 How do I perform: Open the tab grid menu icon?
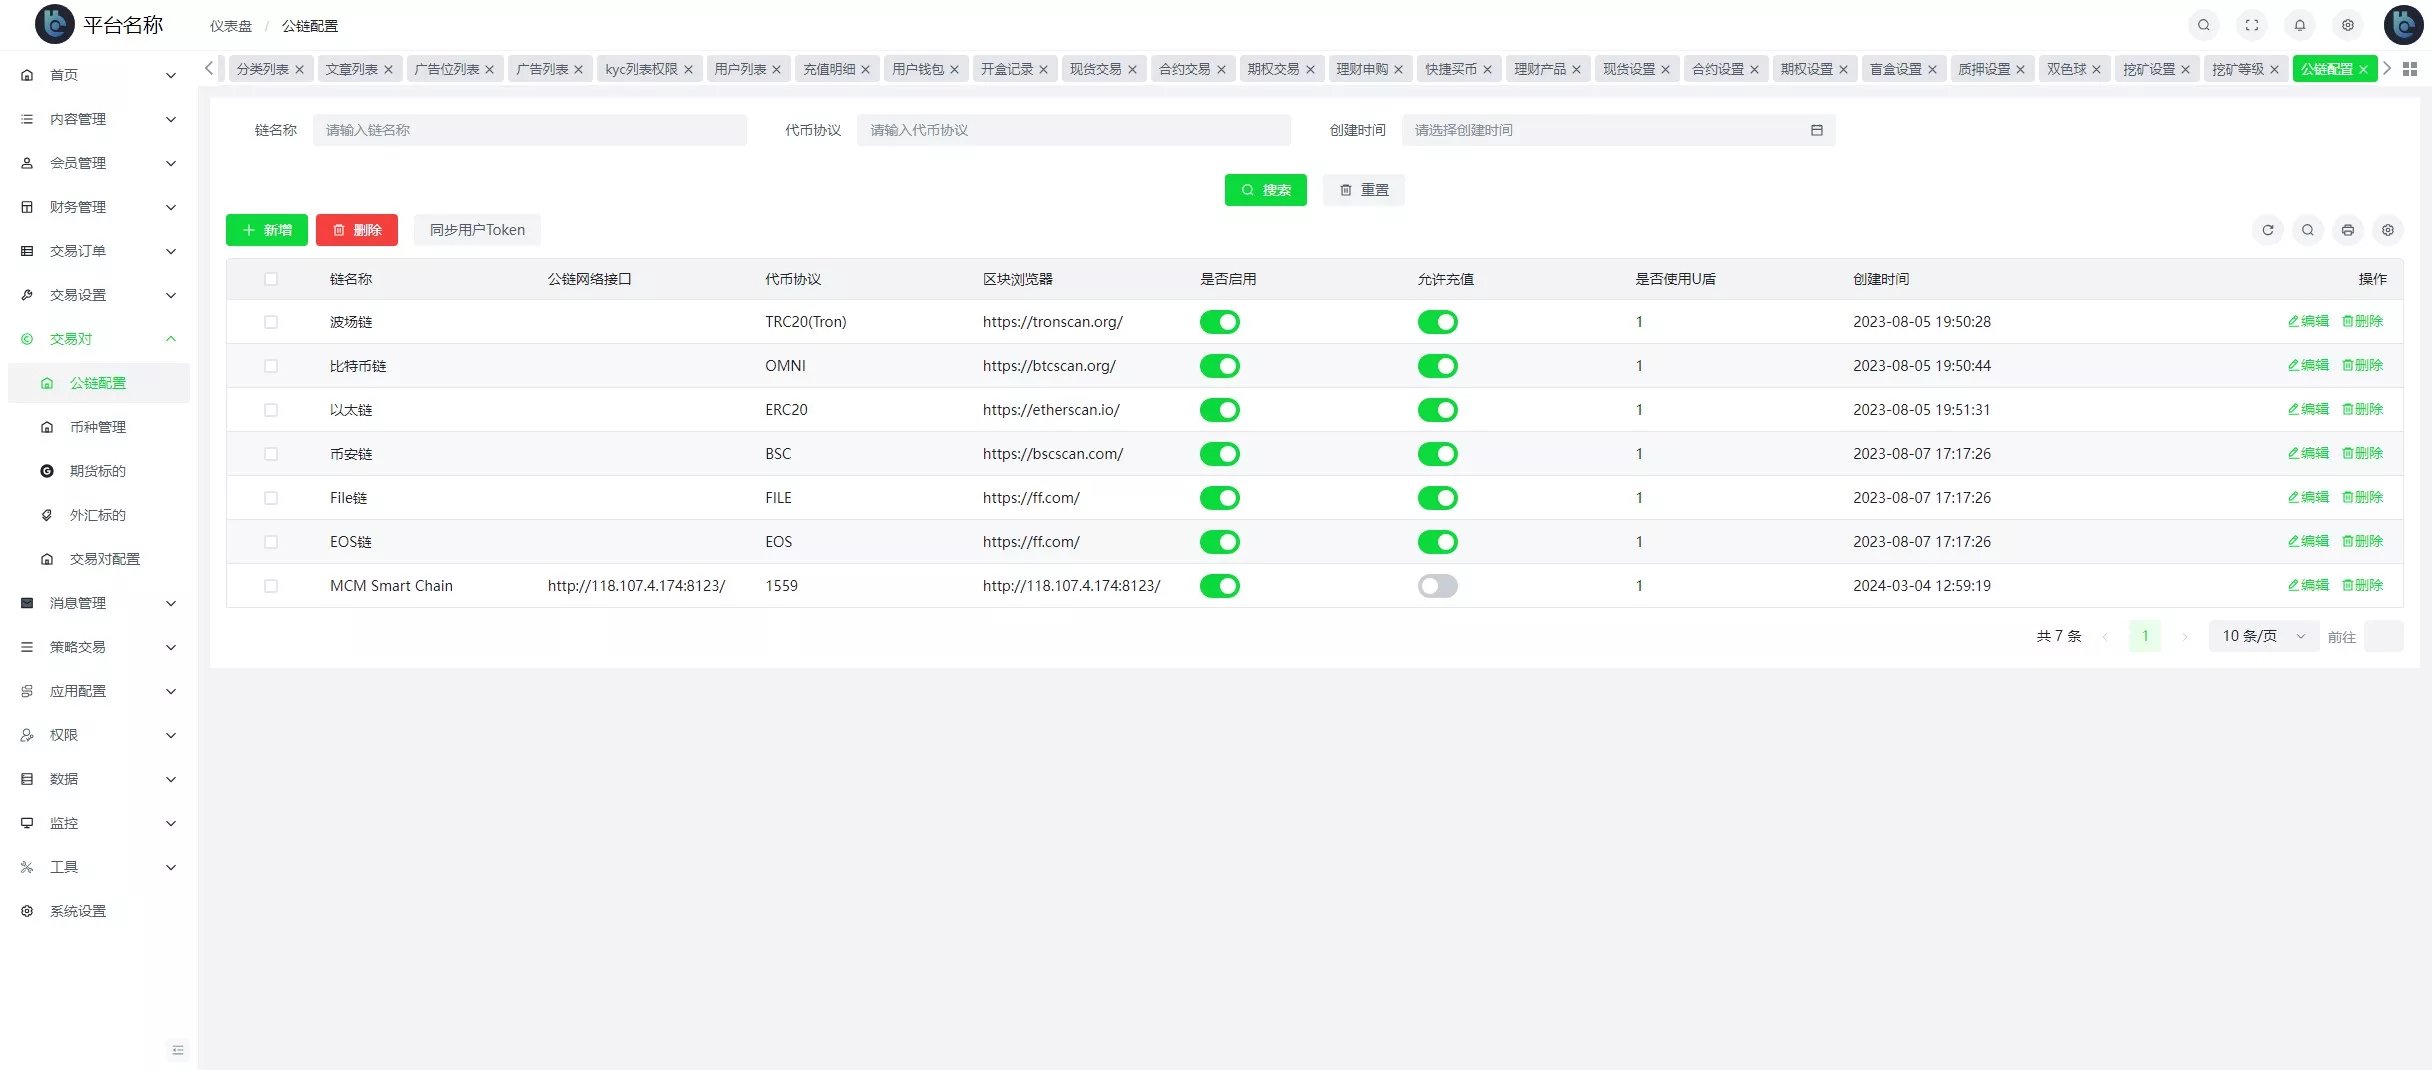2410,69
